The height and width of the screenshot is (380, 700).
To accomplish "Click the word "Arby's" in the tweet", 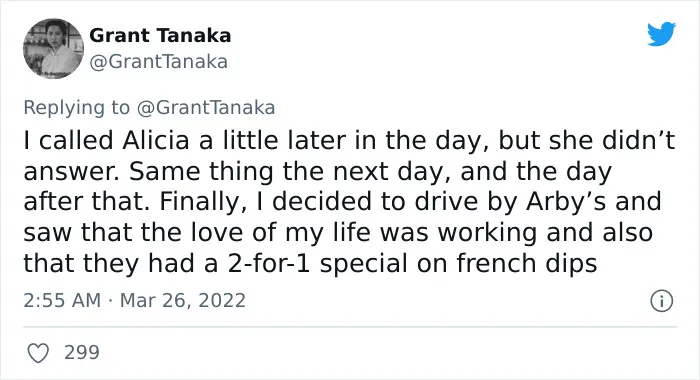I will pos(566,202).
